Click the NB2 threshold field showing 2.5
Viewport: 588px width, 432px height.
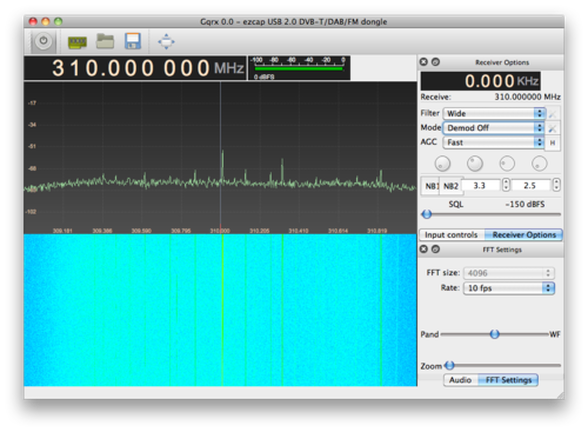(x=531, y=186)
